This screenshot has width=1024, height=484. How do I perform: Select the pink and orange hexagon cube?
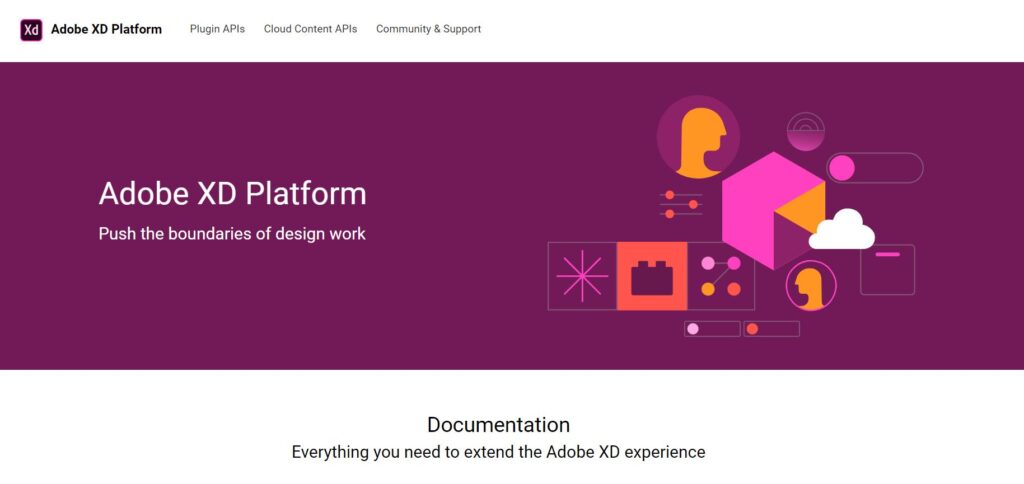(x=773, y=210)
